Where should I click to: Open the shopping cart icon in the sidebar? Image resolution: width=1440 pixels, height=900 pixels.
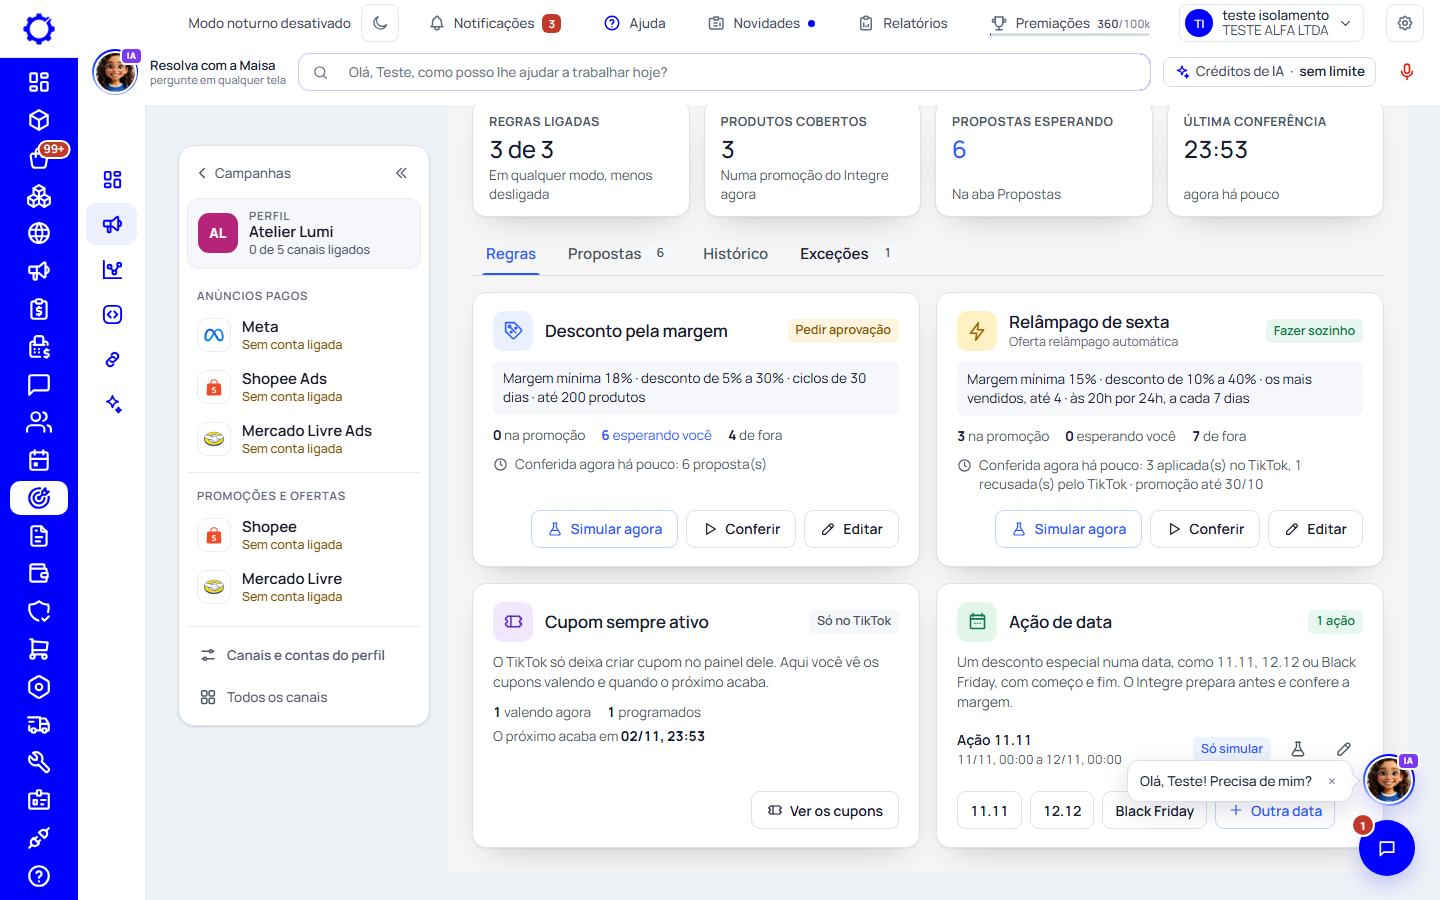coord(39,649)
